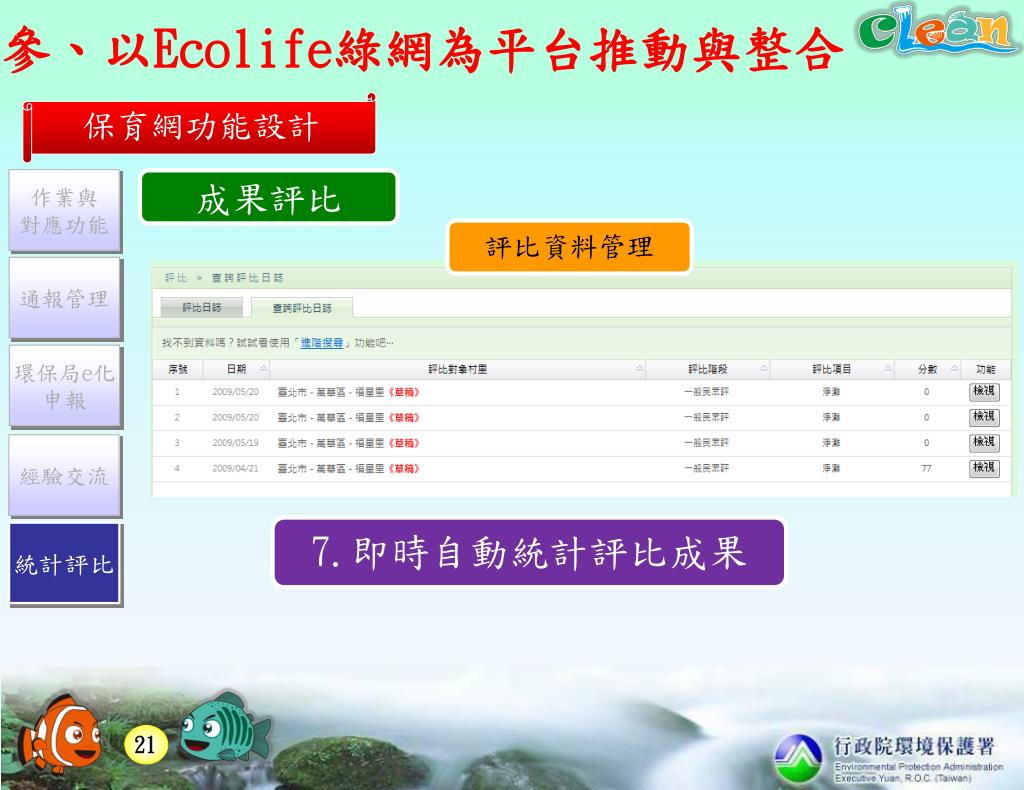1024x790 pixels.
Task: Click the orange 評比資料管理 label
Action: tap(569, 247)
